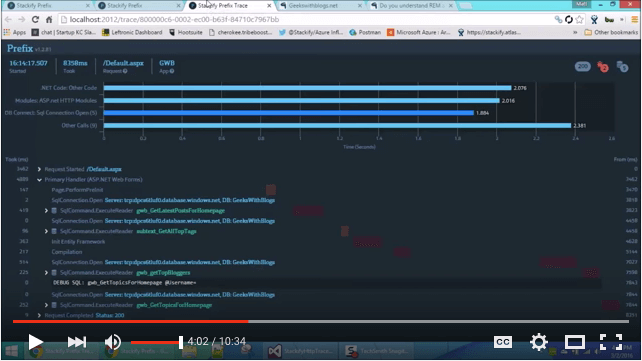Click the localhost address bar

click(307, 20)
